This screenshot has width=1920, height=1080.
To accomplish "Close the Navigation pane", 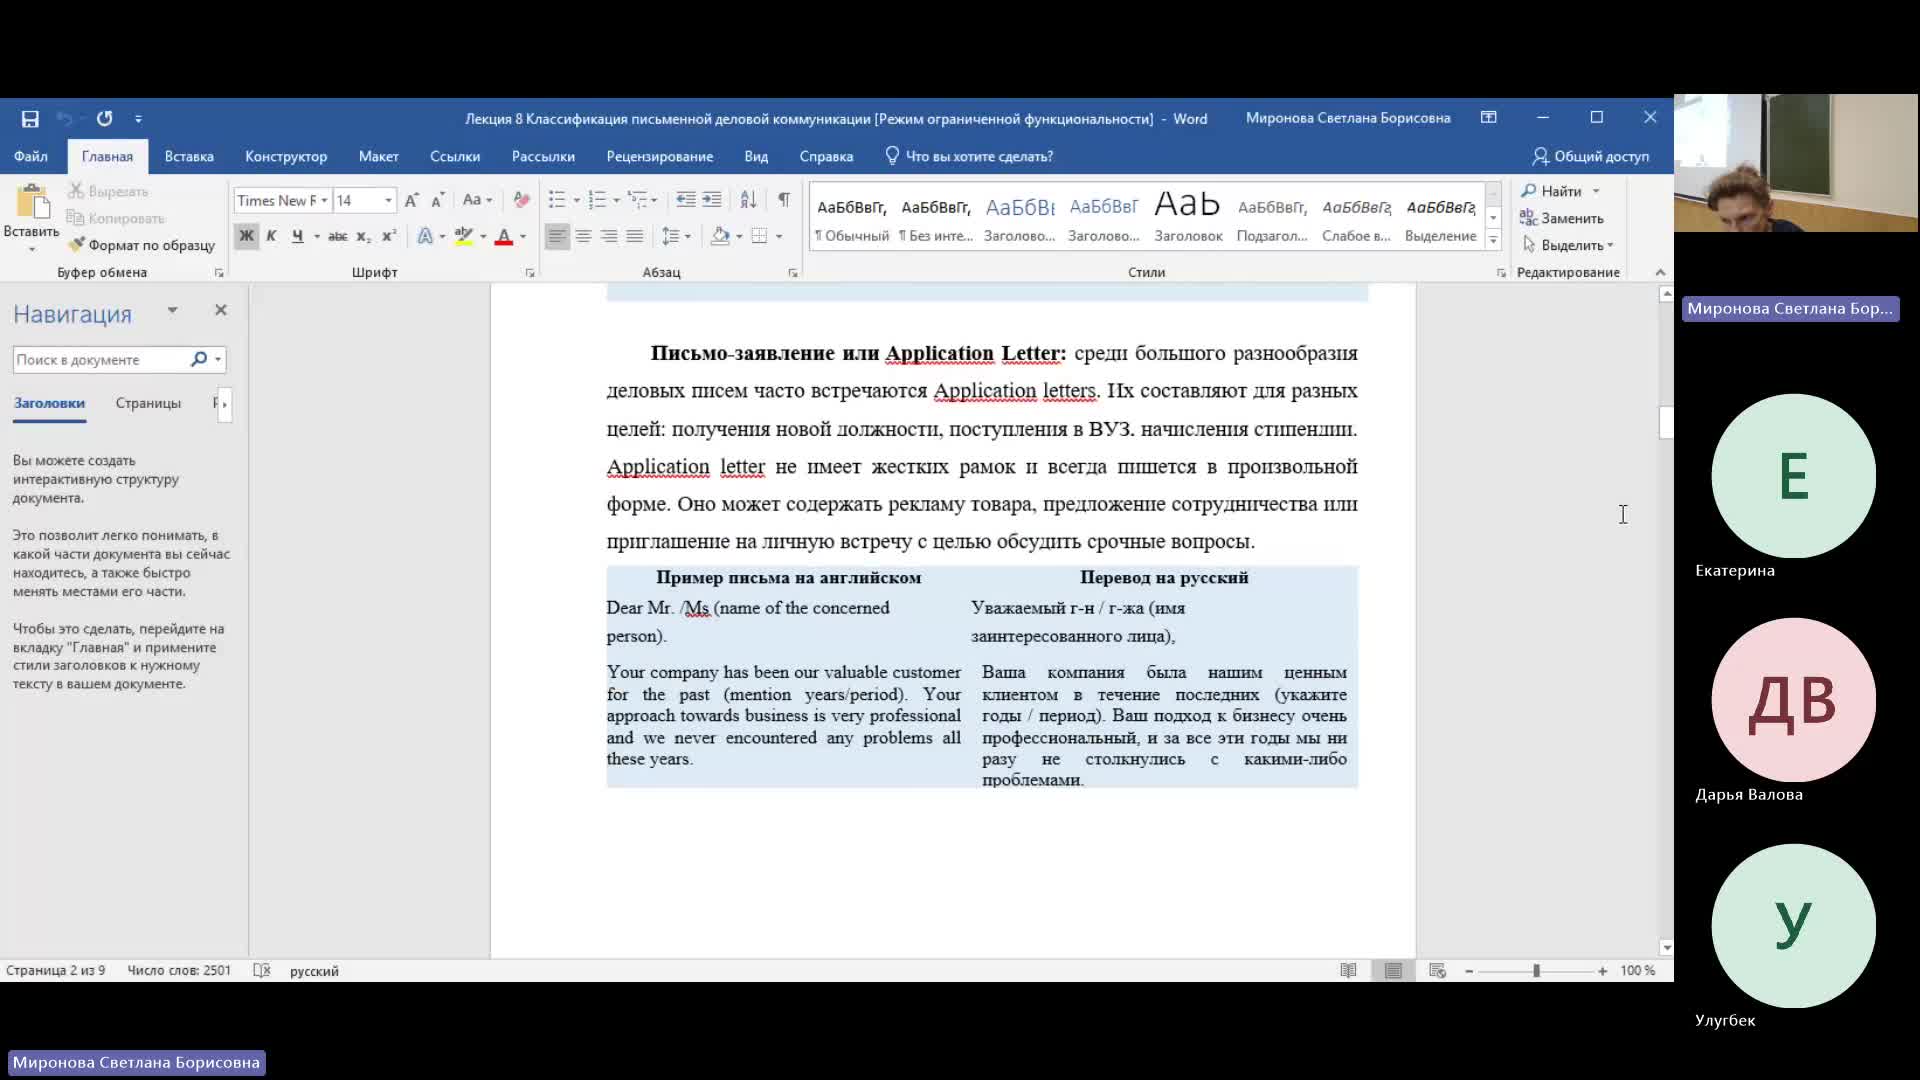I will pyautogui.click(x=221, y=310).
